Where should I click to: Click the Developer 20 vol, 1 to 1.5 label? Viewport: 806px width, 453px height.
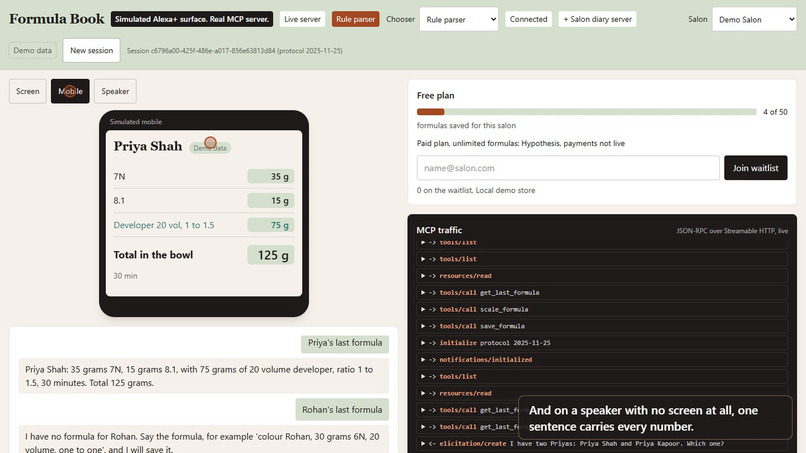[164, 225]
